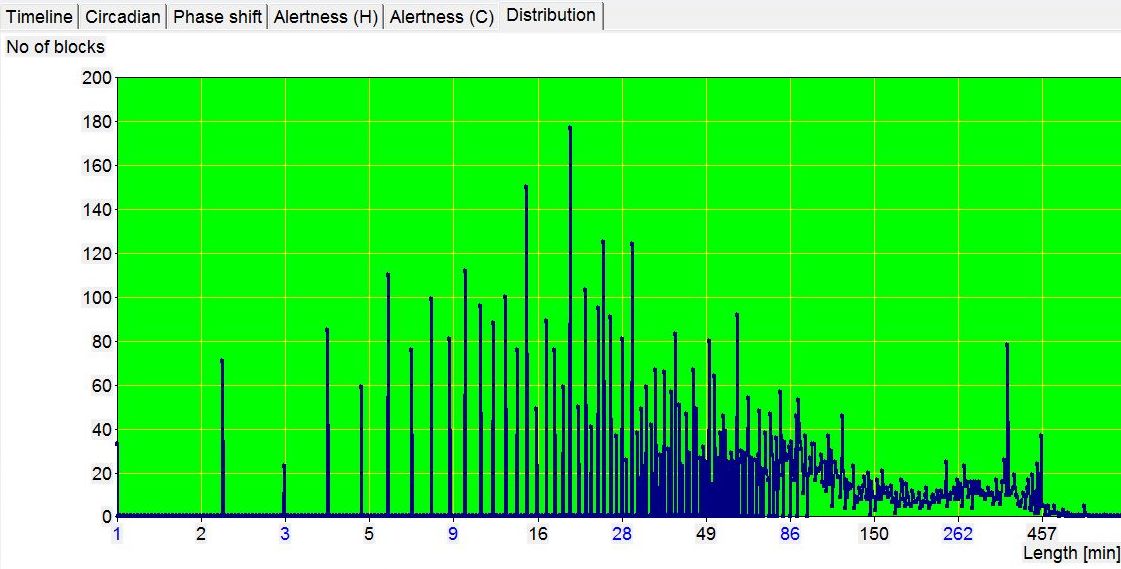1121x569 pixels.
Task: Click the x-axis label 262
Action: [x=958, y=534]
